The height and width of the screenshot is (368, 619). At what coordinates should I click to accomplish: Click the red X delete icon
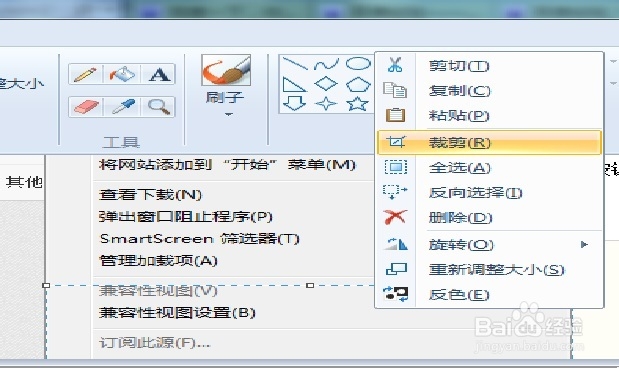coord(395,217)
